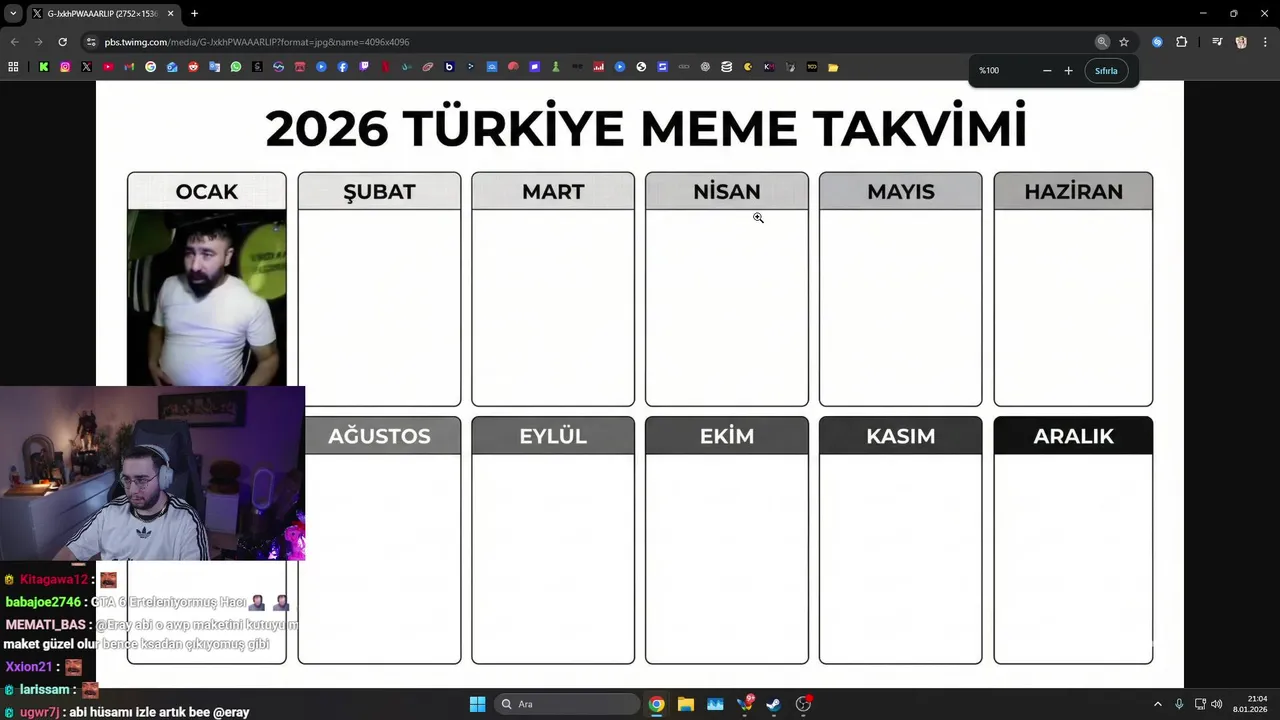Click chat username babajoe2746
Image resolution: width=1280 pixels, height=720 pixels.
click(x=43, y=602)
